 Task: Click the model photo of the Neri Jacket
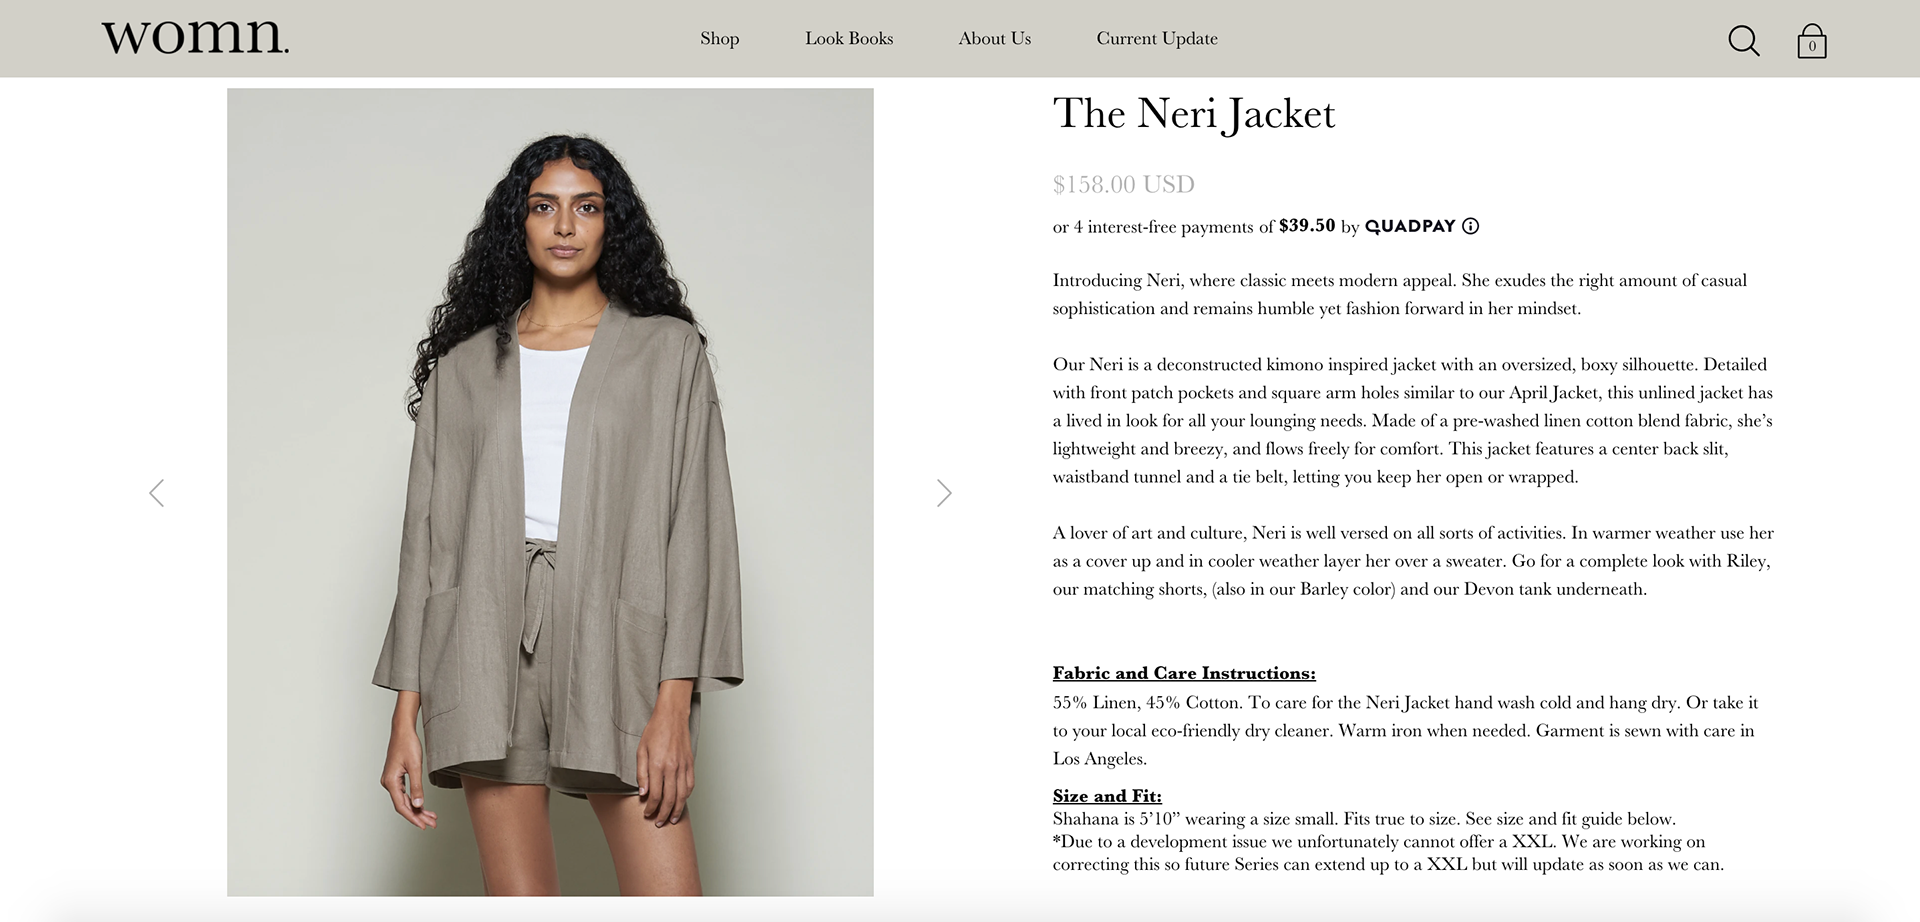click(550, 492)
